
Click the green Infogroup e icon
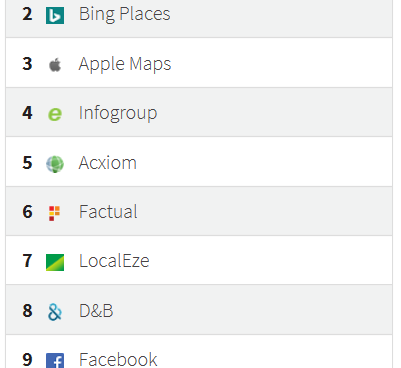55,114
